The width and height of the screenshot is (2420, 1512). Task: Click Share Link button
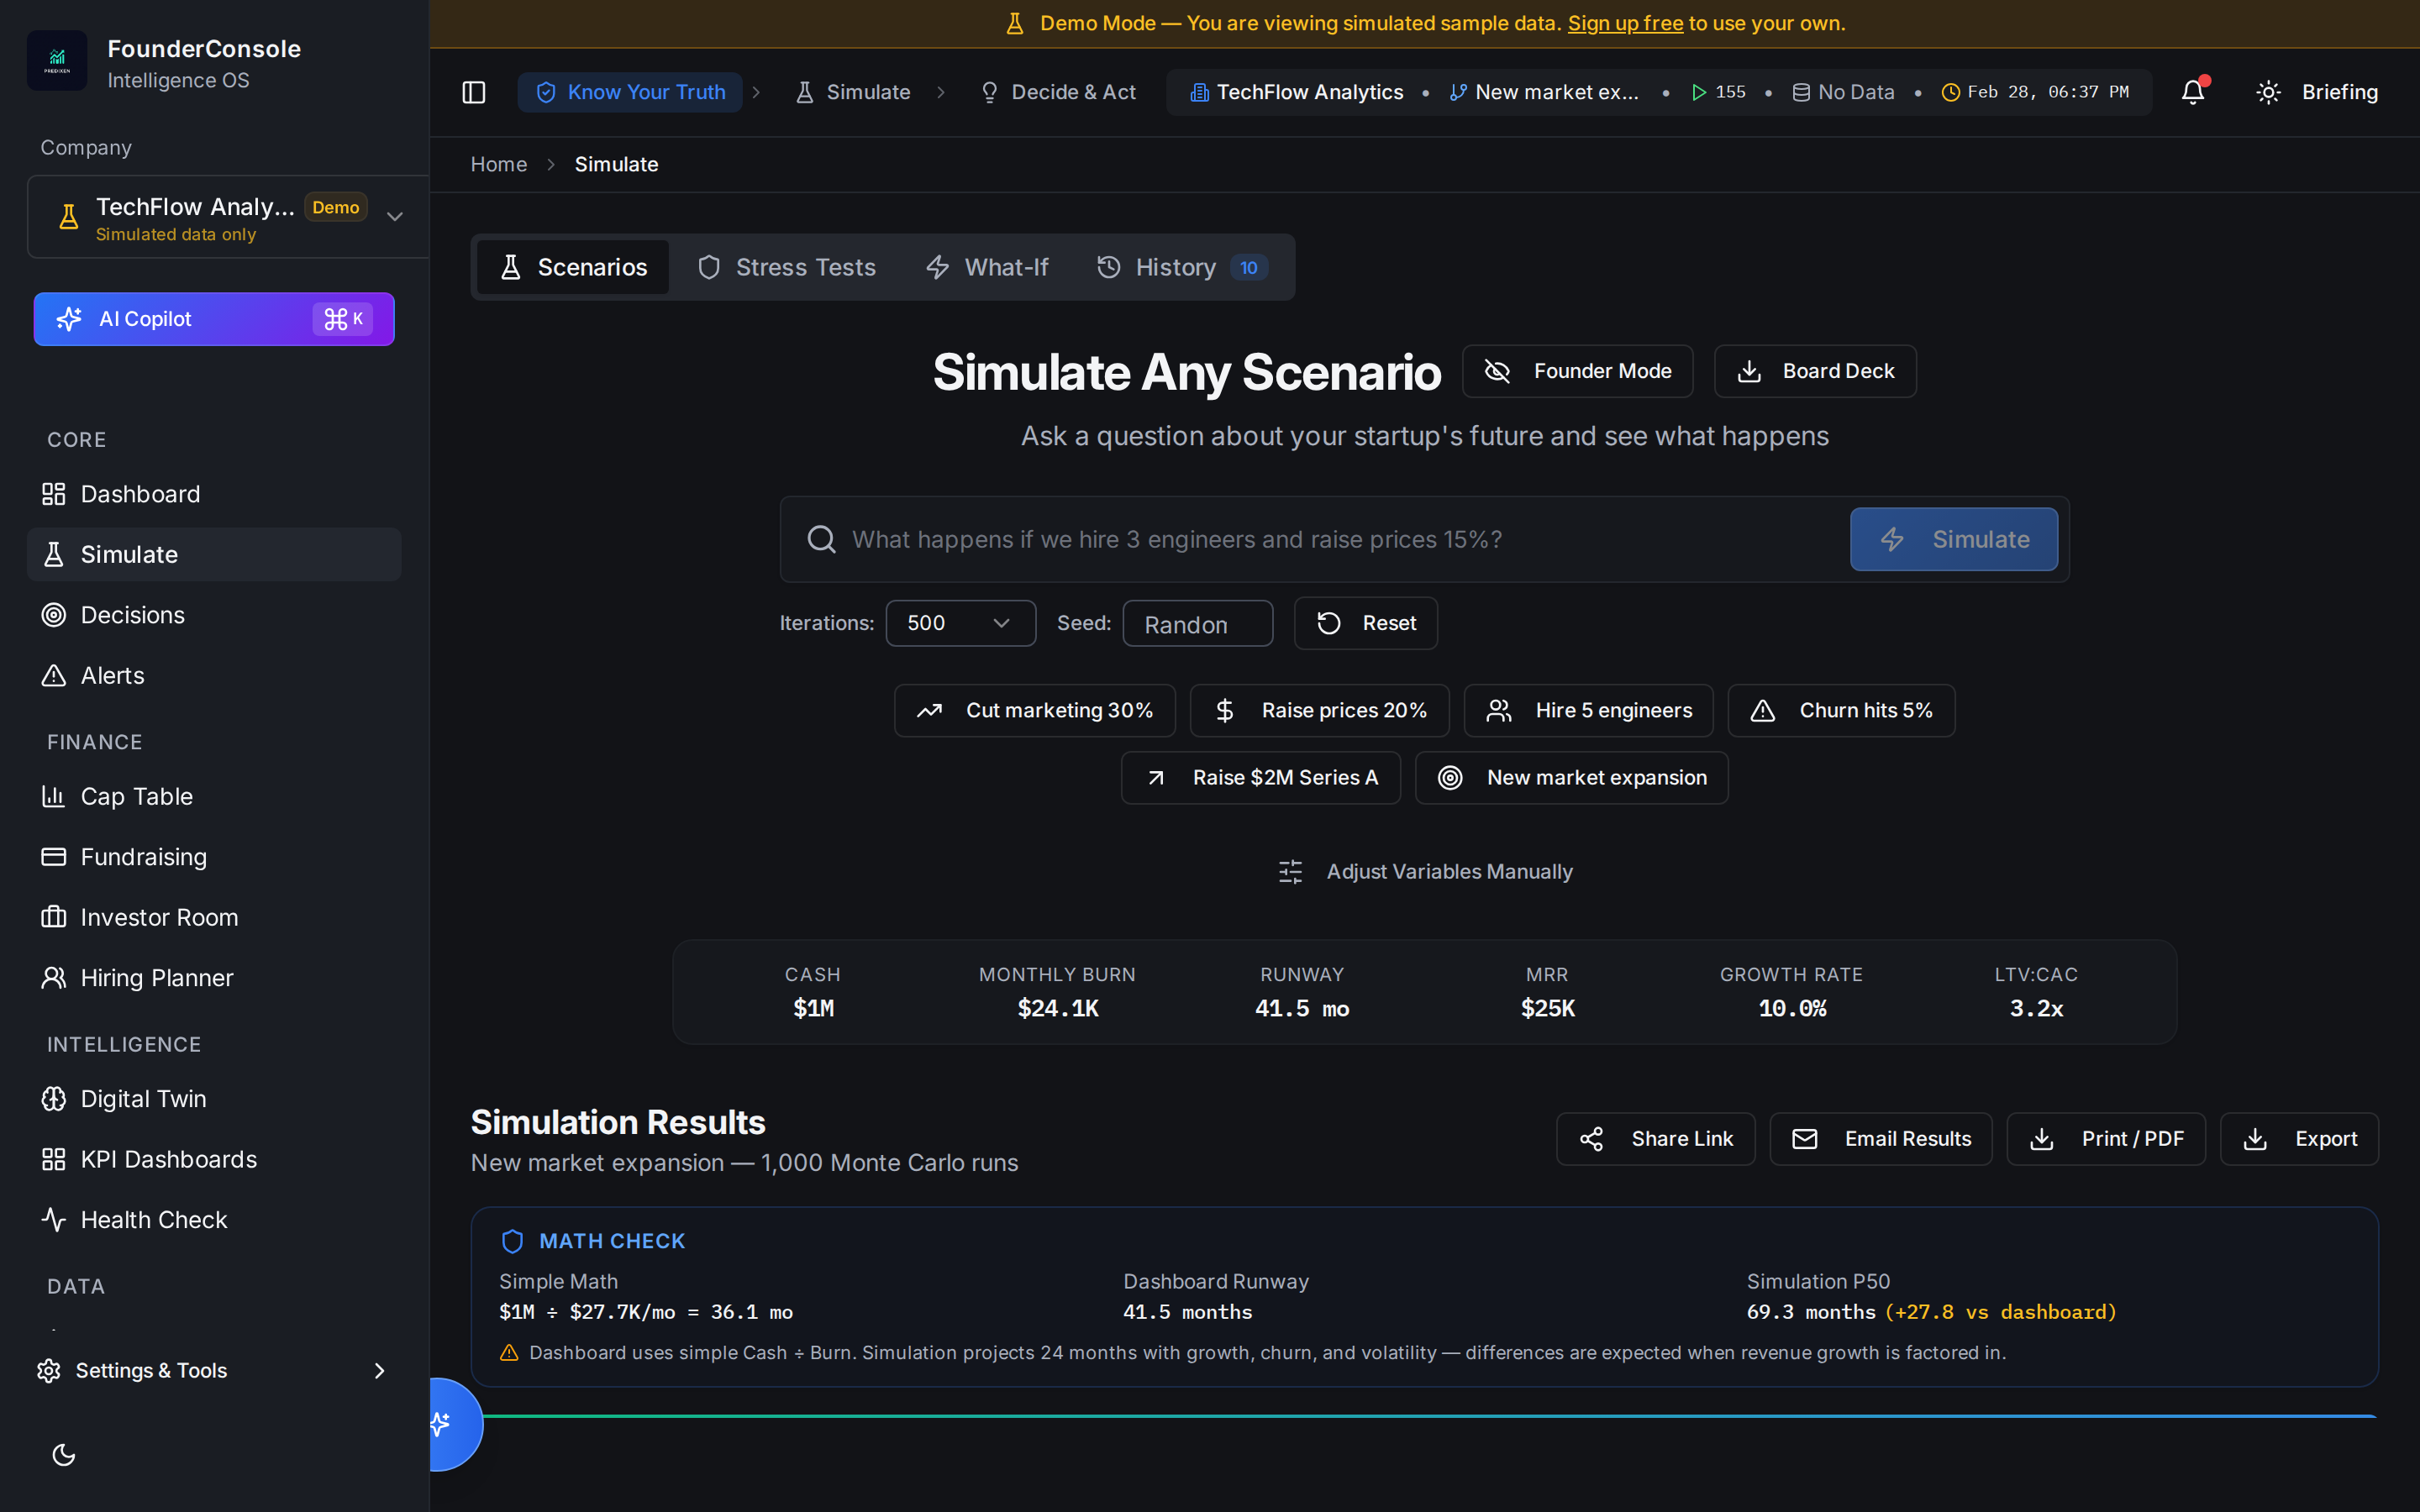point(1655,1139)
